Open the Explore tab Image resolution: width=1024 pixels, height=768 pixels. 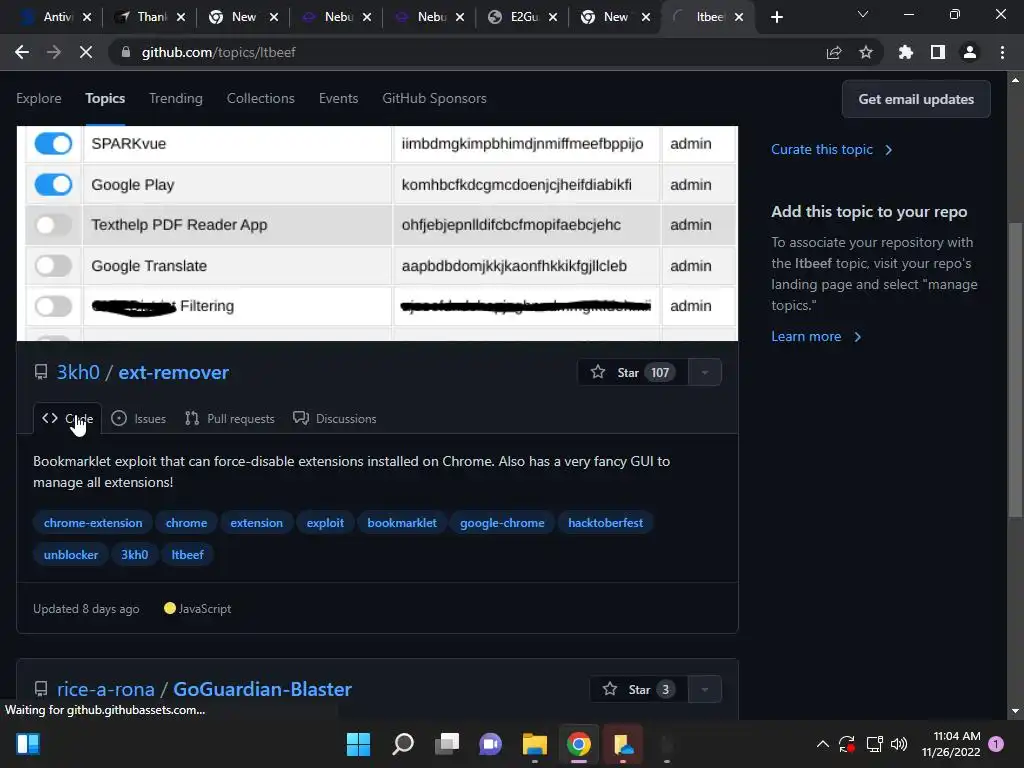coord(39,98)
